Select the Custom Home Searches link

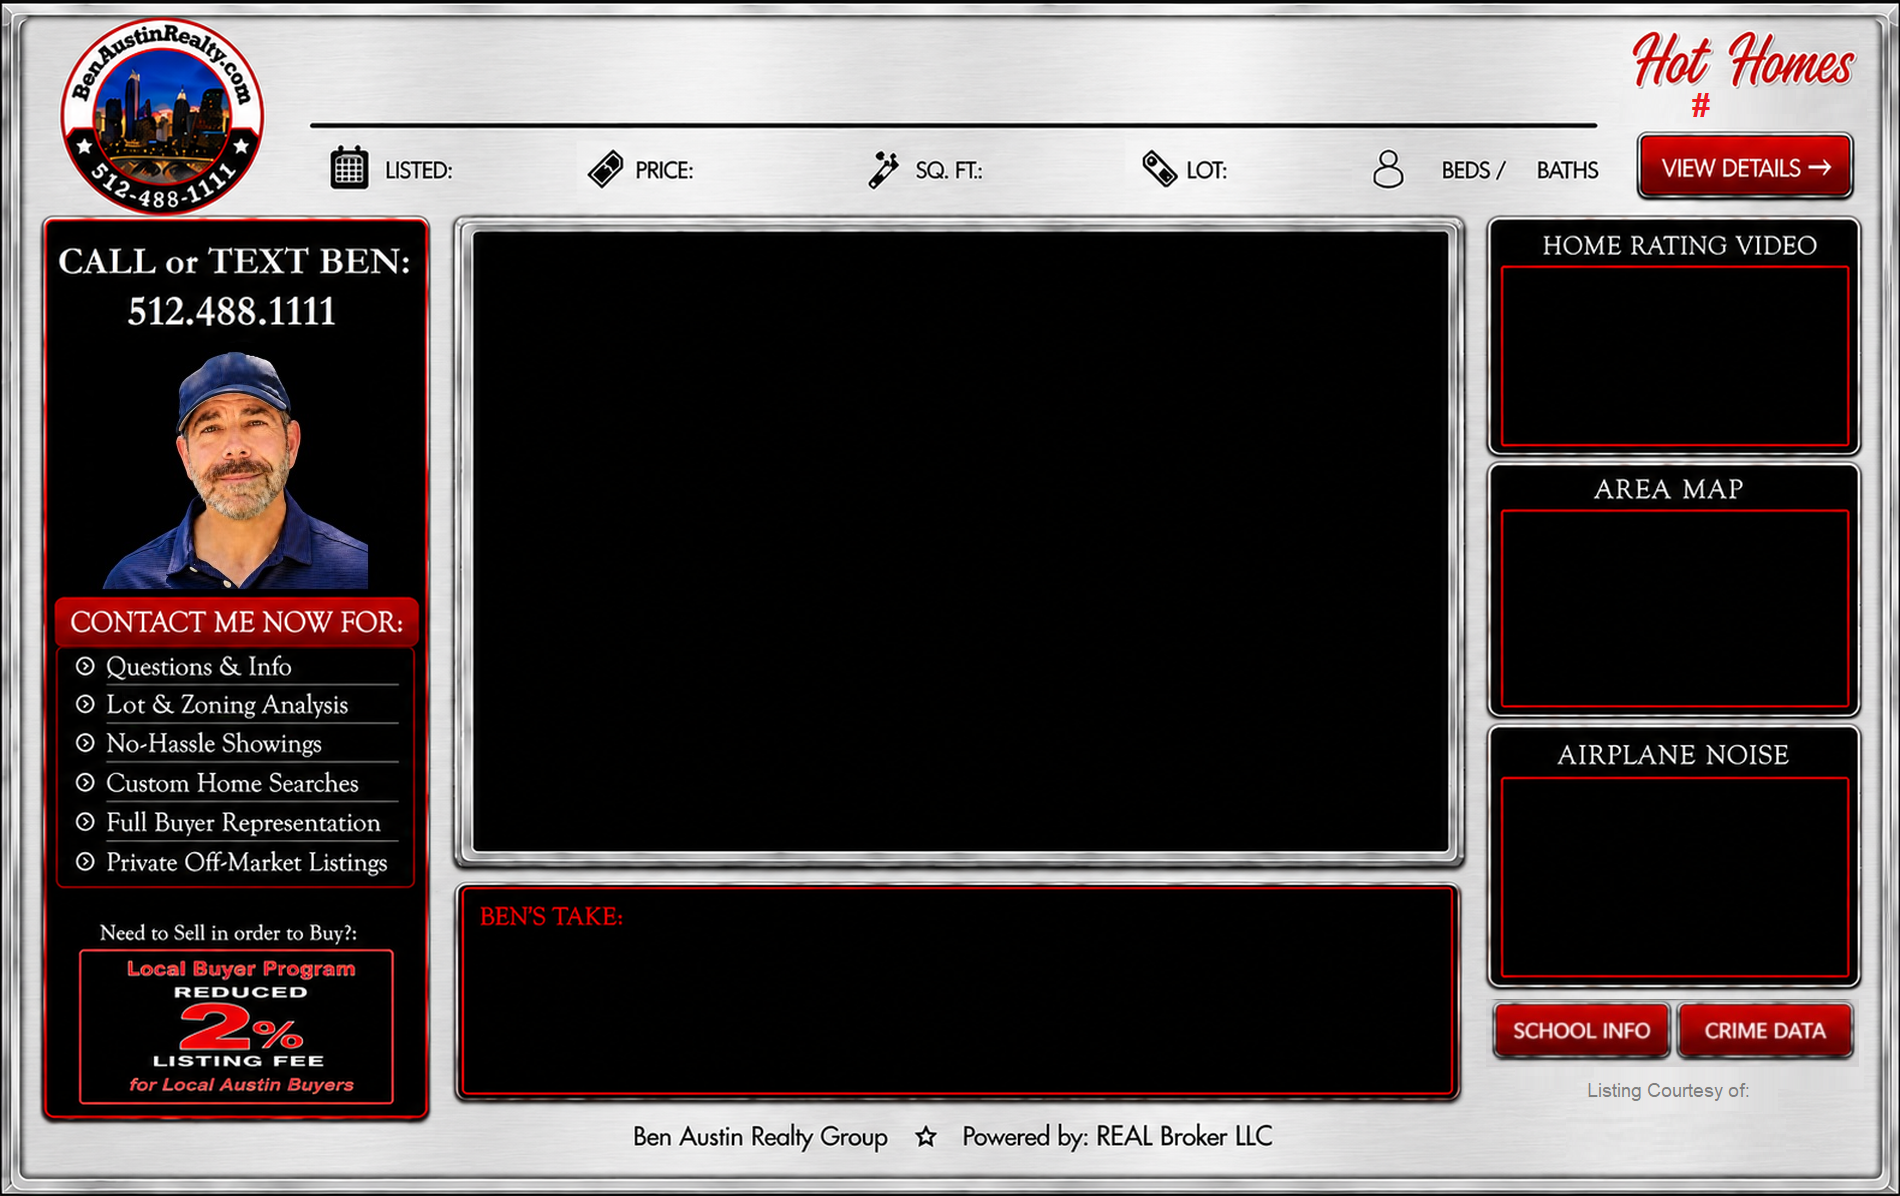[232, 783]
